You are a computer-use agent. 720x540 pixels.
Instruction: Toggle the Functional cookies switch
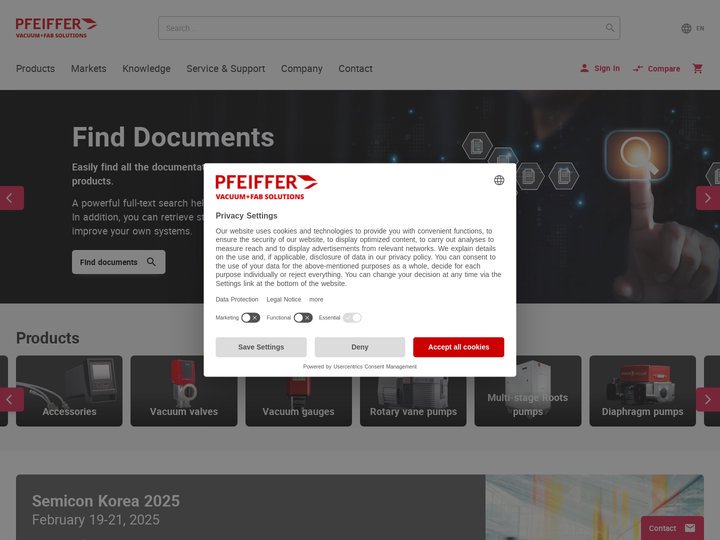(x=303, y=318)
